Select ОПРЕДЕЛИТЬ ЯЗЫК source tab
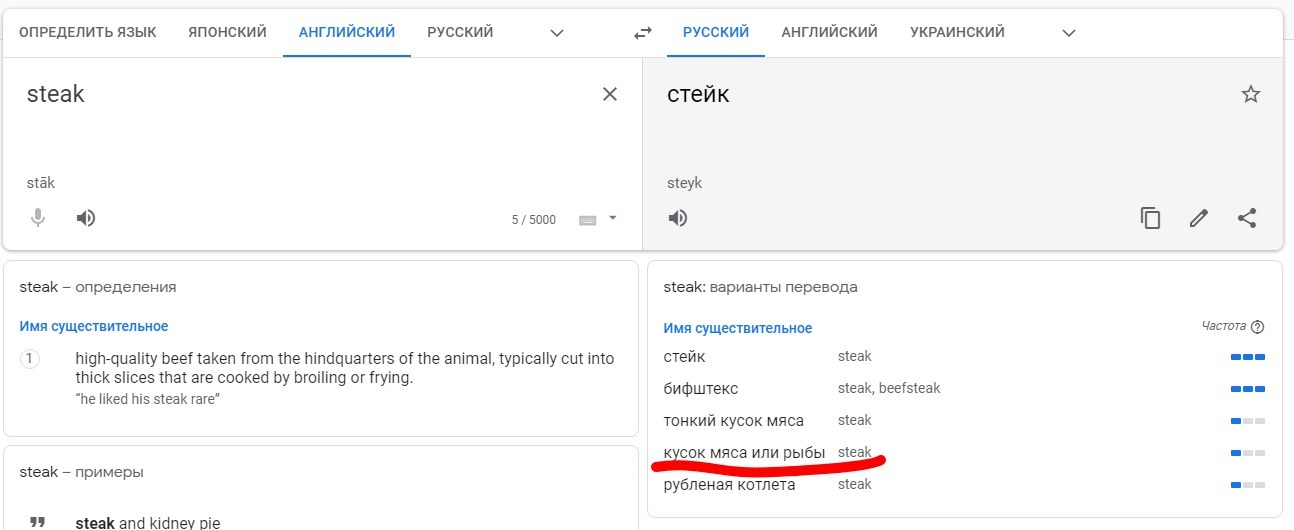 coord(88,33)
